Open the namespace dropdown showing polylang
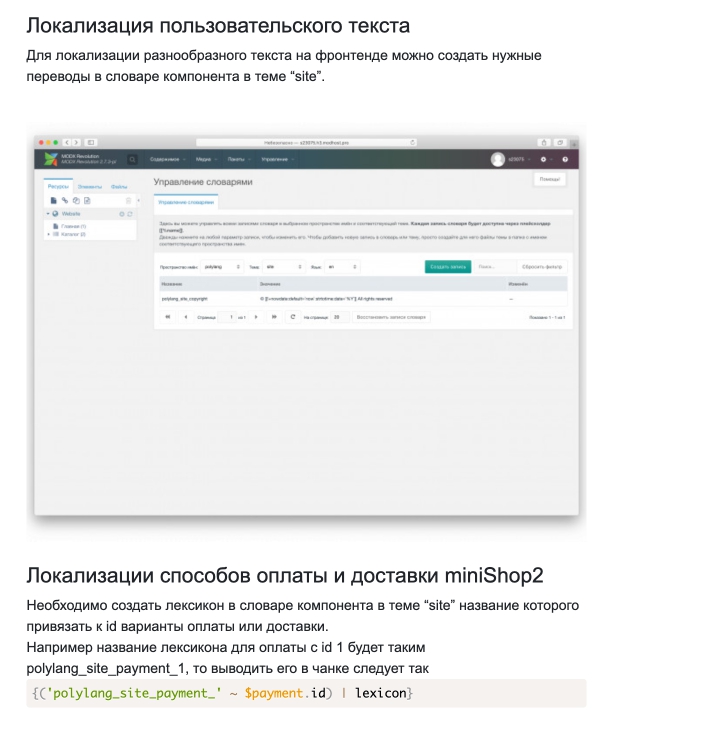Image resolution: width=720 pixels, height=731 pixels. (x=222, y=267)
